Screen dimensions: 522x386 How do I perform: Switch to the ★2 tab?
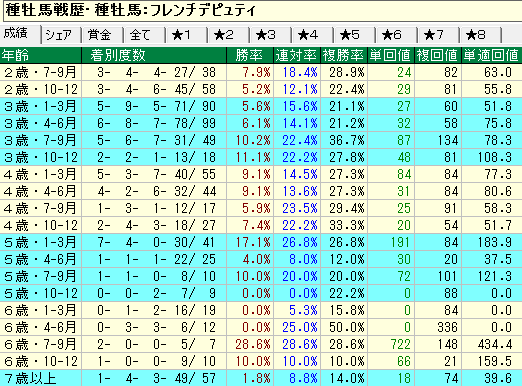tap(228, 35)
